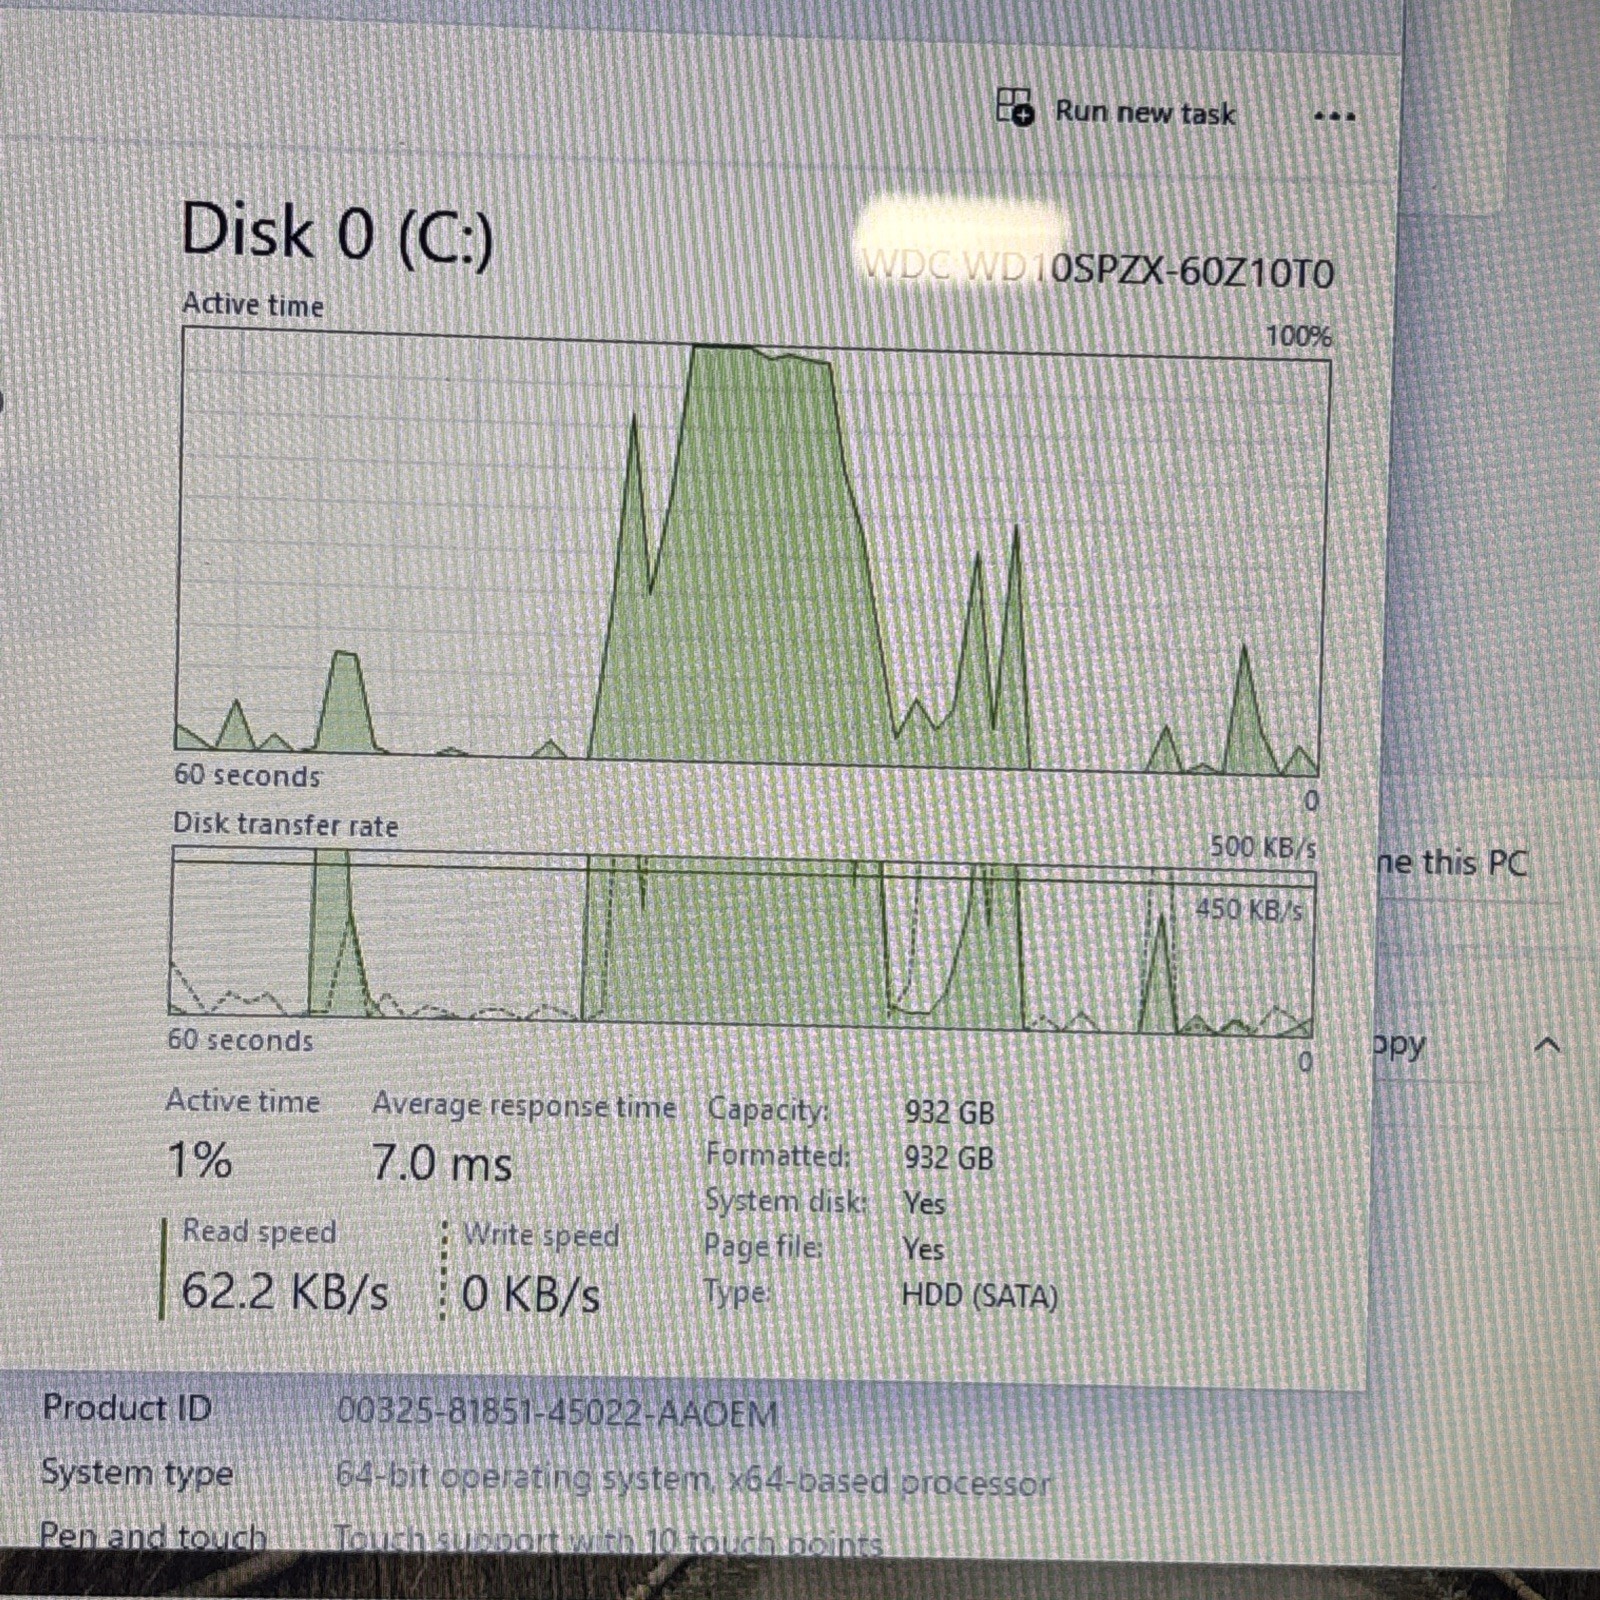Click the Disk transfer rate label
This screenshot has width=1600, height=1600.
click(x=285, y=824)
